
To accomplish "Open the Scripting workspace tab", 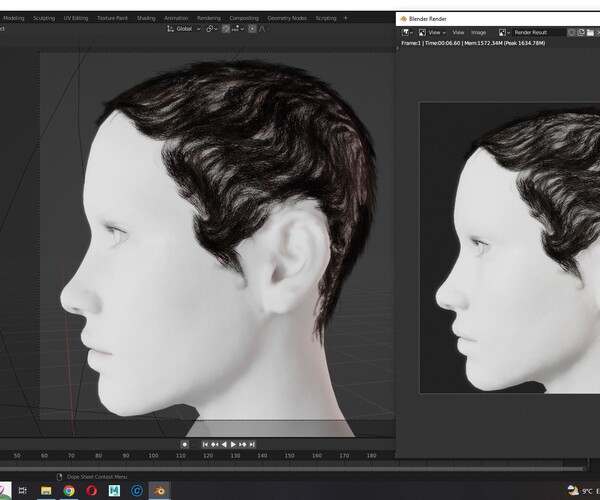I will (x=326, y=18).
